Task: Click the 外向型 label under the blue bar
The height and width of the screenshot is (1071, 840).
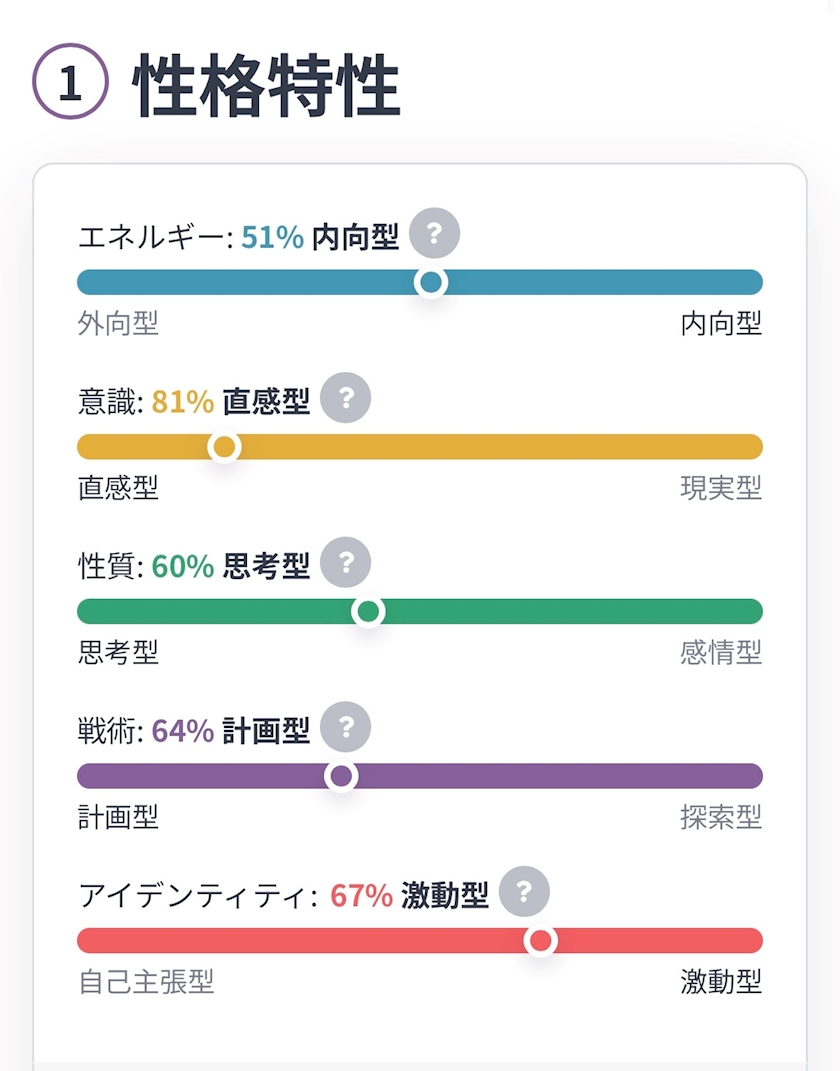Action: click(118, 323)
